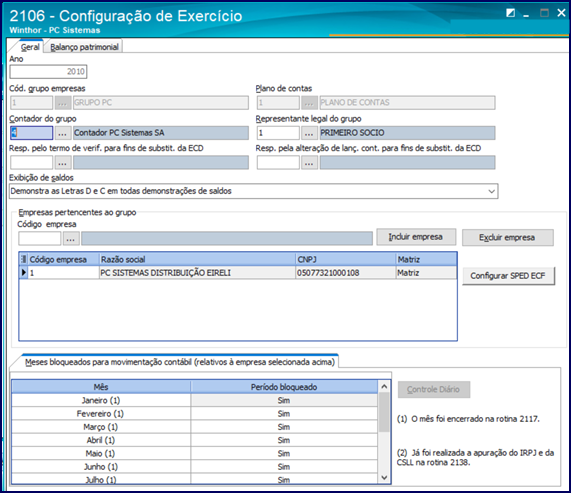Image resolution: width=571 pixels, height=493 pixels.
Task: Click the Razão social column header
Action: click(x=197, y=259)
